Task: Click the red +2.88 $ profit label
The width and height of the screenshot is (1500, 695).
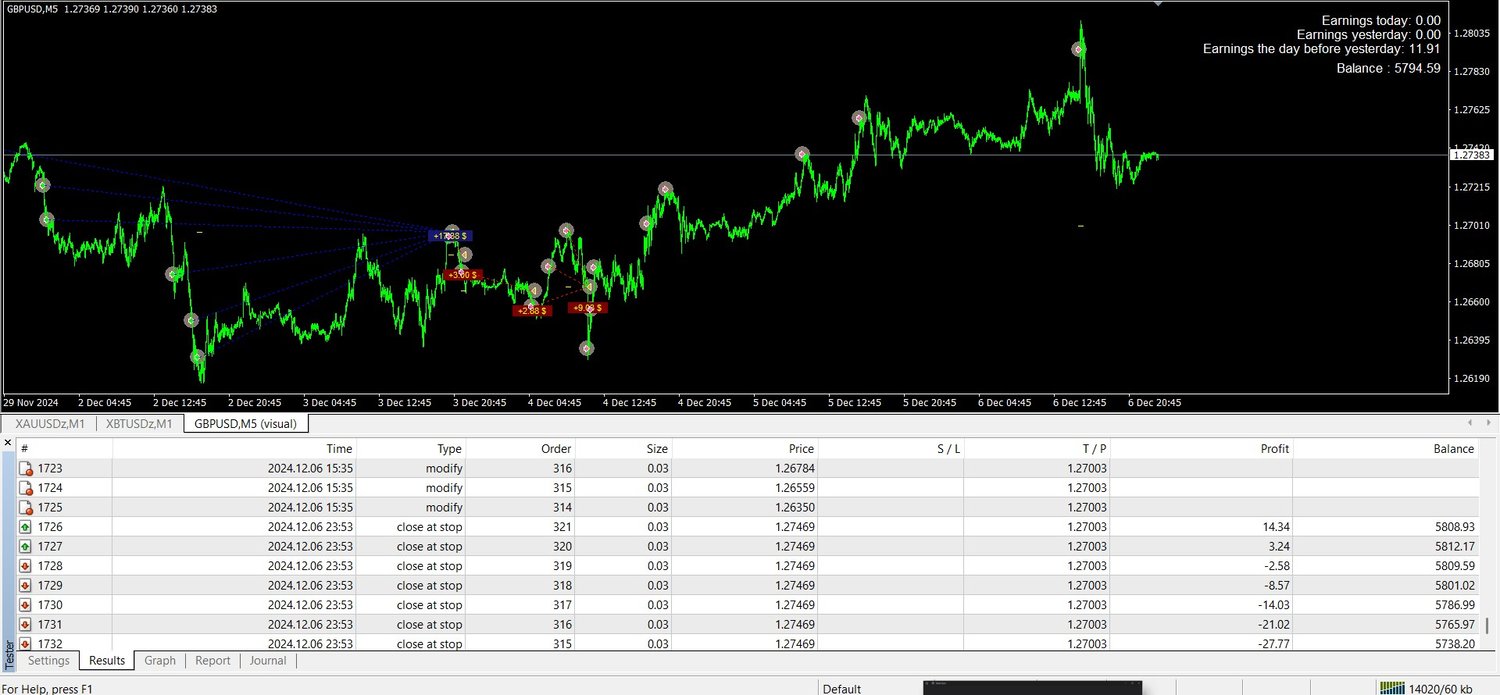Action: pyautogui.click(x=532, y=311)
